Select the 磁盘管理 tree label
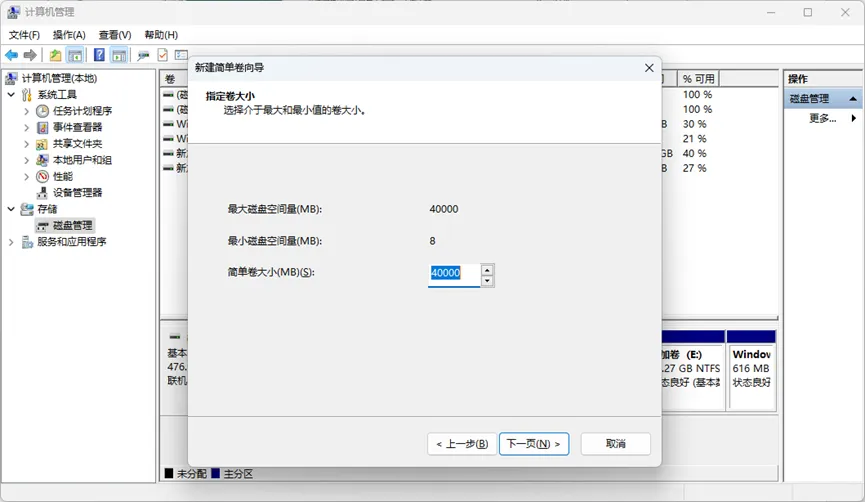The height and width of the screenshot is (502, 865). coord(73,226)
